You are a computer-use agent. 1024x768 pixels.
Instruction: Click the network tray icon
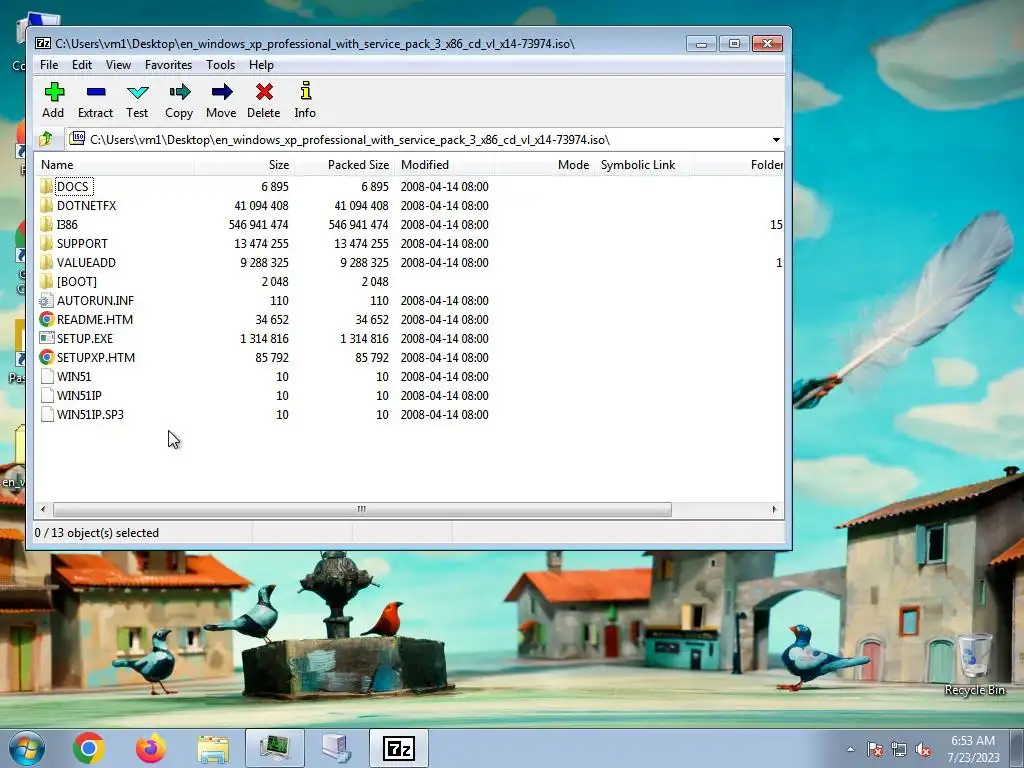tap(899, 750)
